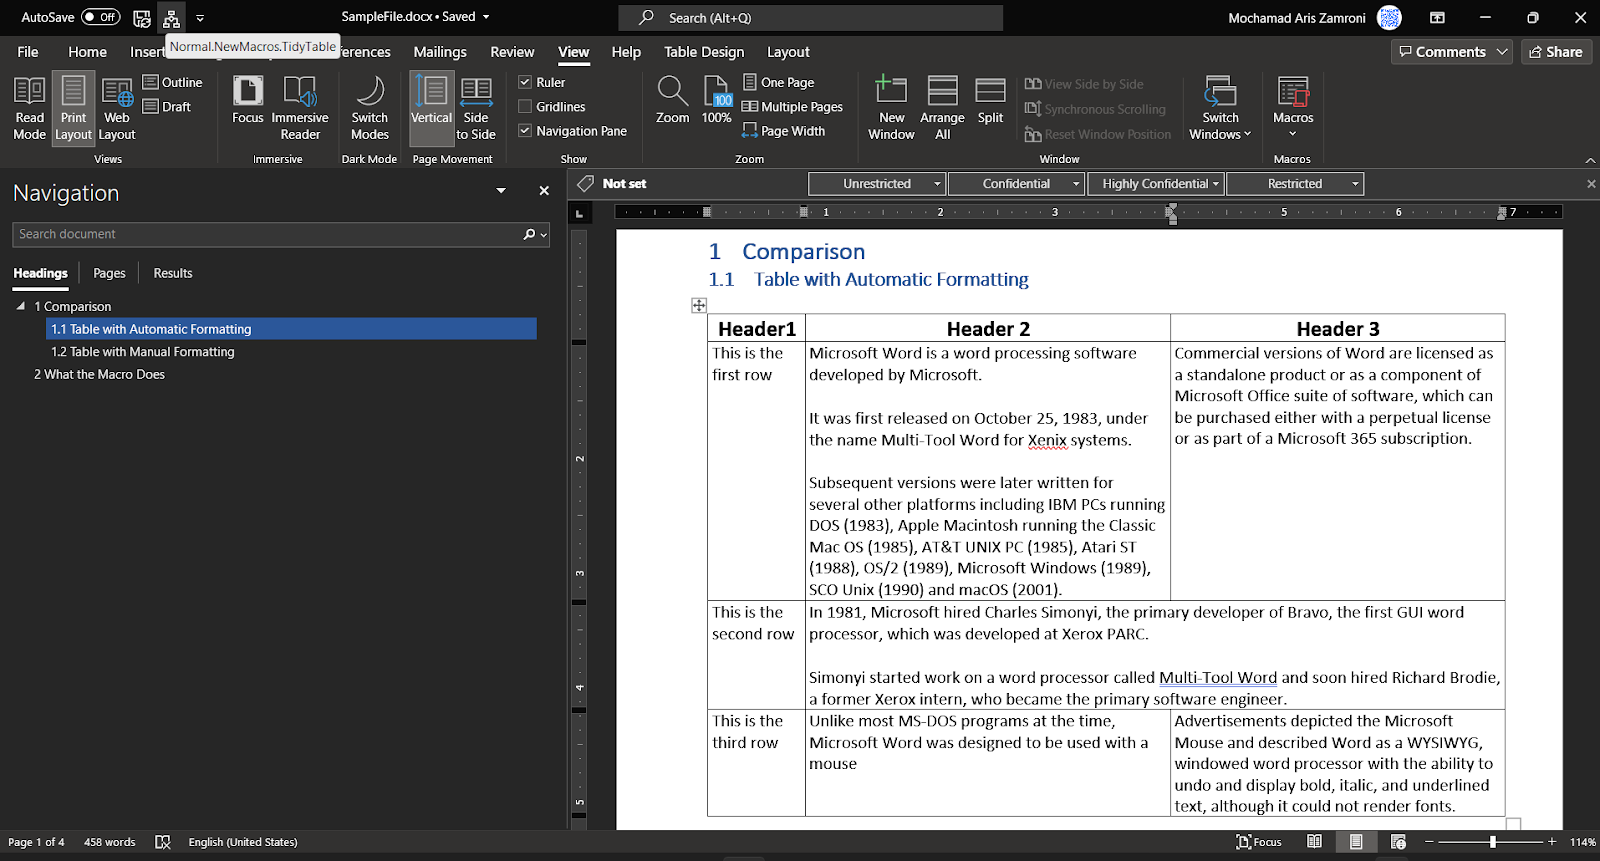Switch to Web Layout view
Screen dimensions: 1600x861
[x=117, y=108]
